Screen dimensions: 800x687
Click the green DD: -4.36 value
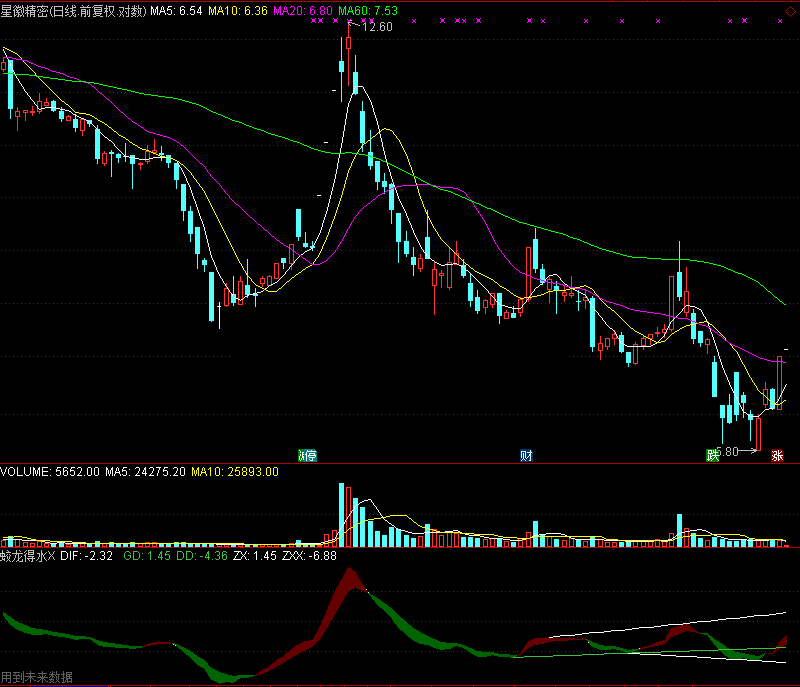click(202, 556)
